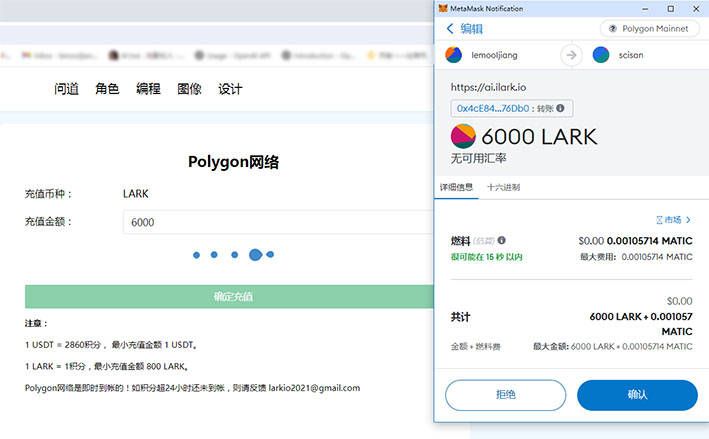
Task: Maximize the MetaMask Notification window
Action: 671,9
